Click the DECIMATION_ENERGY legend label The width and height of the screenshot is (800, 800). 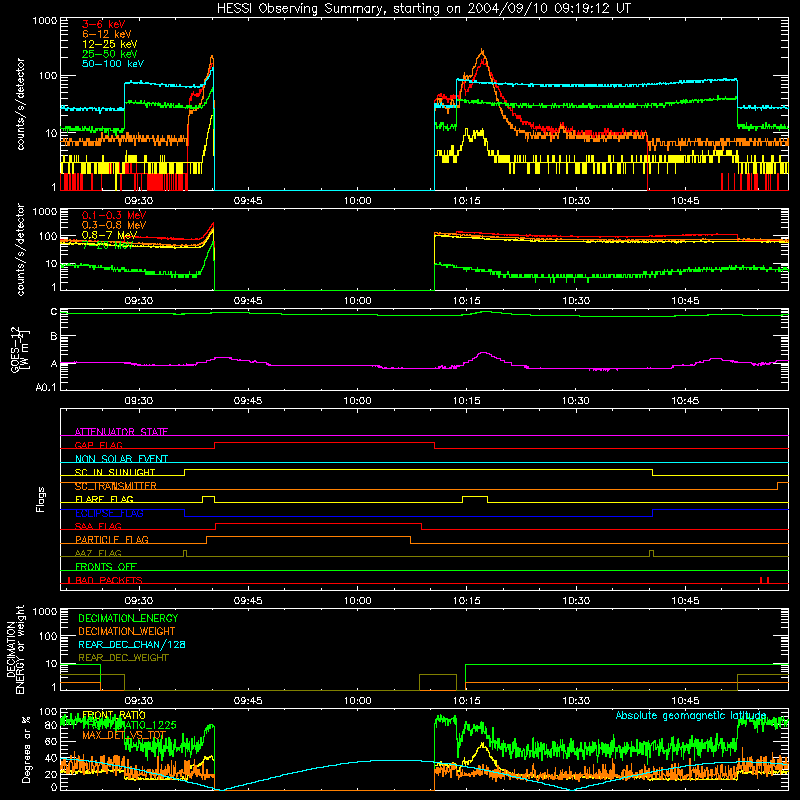point(128,618)
